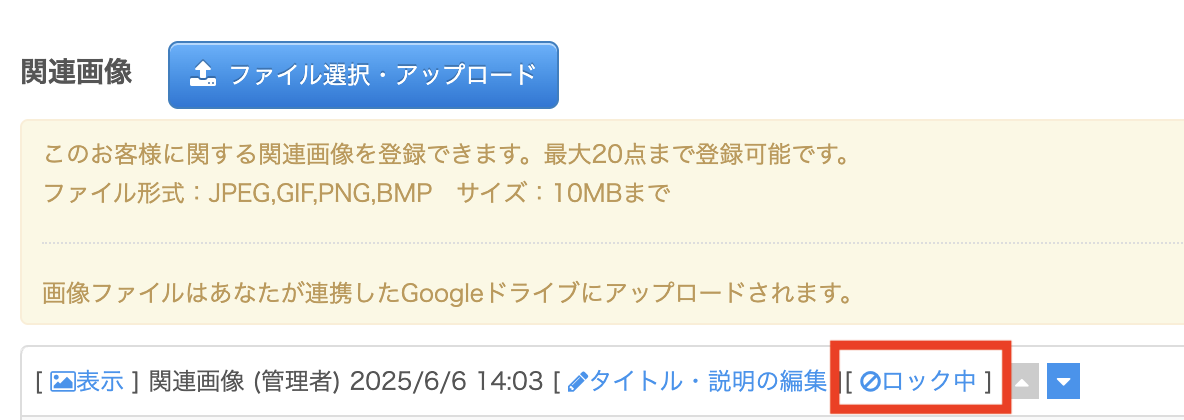Viewport: 1184px width, 420px height.
Task: Click the 最大20点まで登録可能 notice line
Action: 446,157
